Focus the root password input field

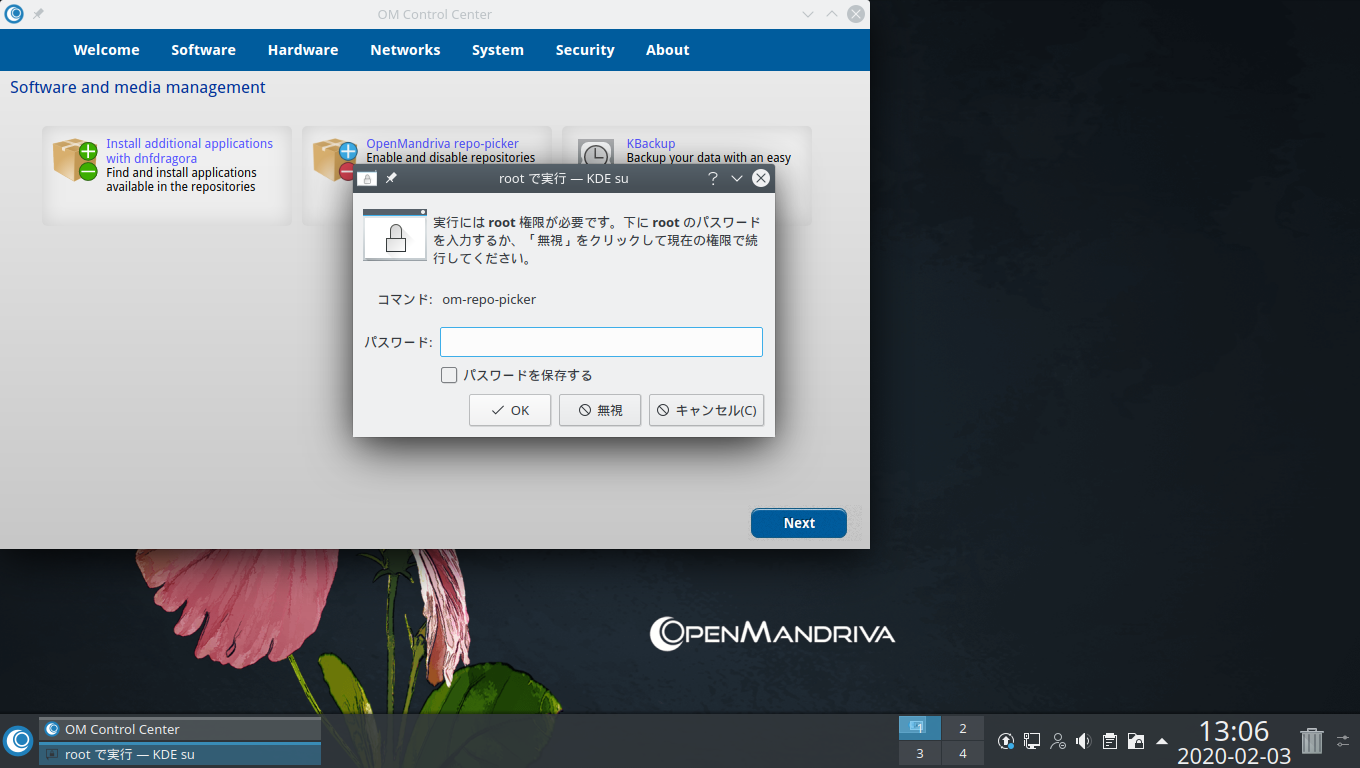click(601, 342)
